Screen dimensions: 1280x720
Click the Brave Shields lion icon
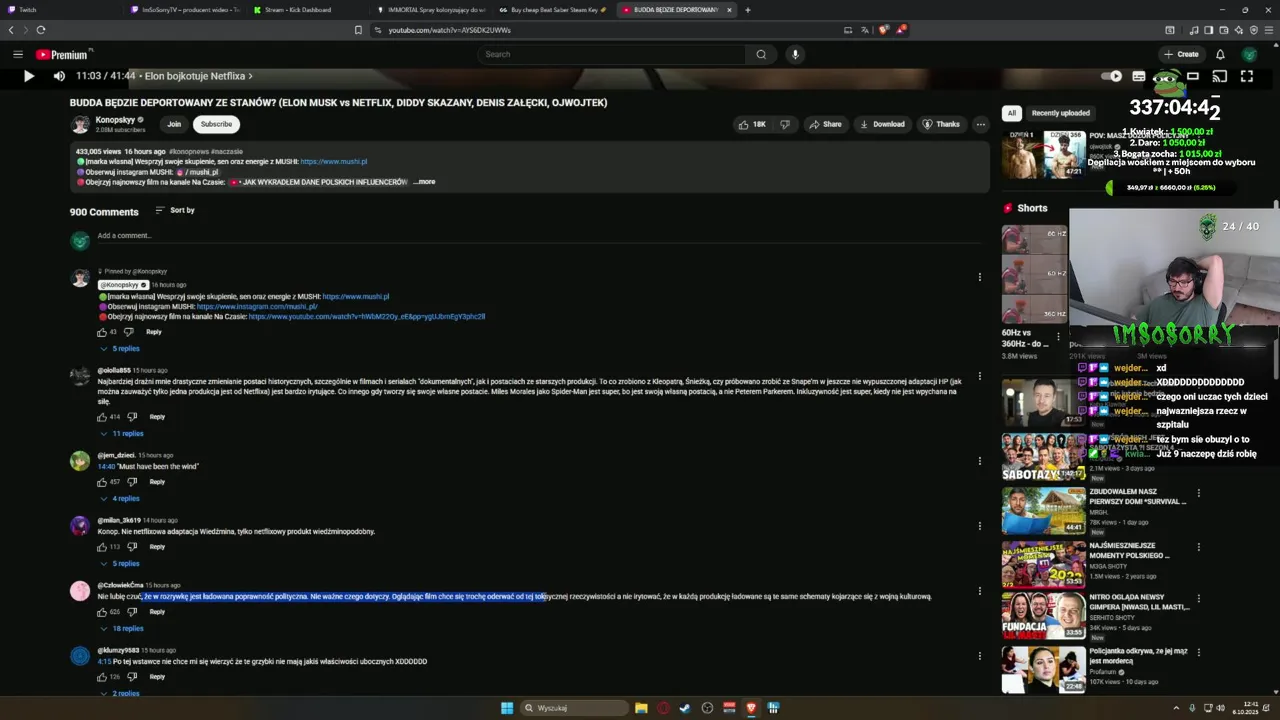click(x=883, y=30)
